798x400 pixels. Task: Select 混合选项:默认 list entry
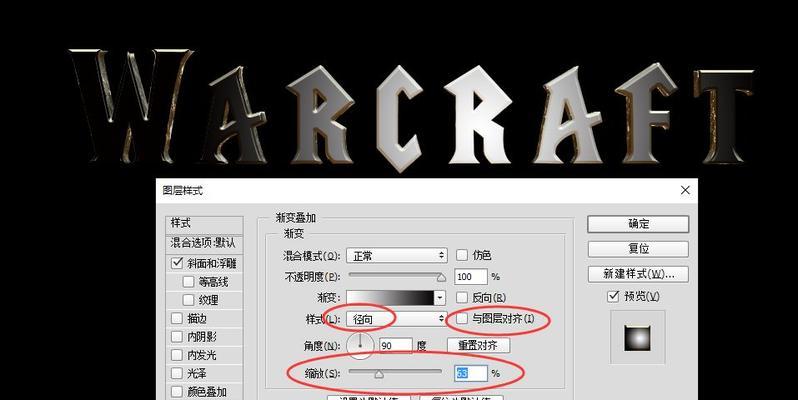(x=204, y=243)
